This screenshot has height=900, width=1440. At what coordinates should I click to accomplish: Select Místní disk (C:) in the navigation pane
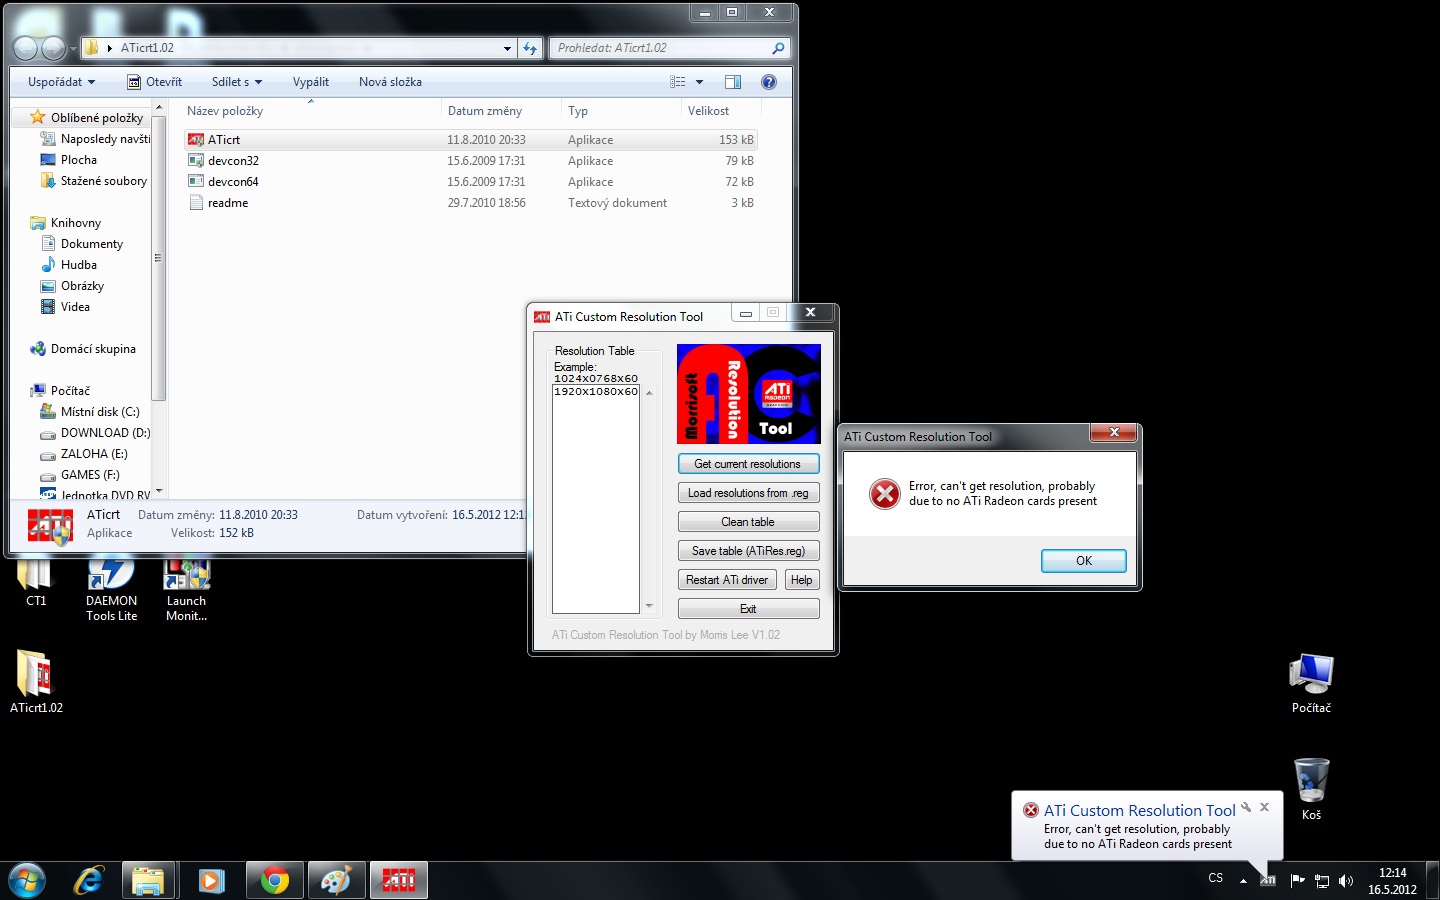[89, 412]
